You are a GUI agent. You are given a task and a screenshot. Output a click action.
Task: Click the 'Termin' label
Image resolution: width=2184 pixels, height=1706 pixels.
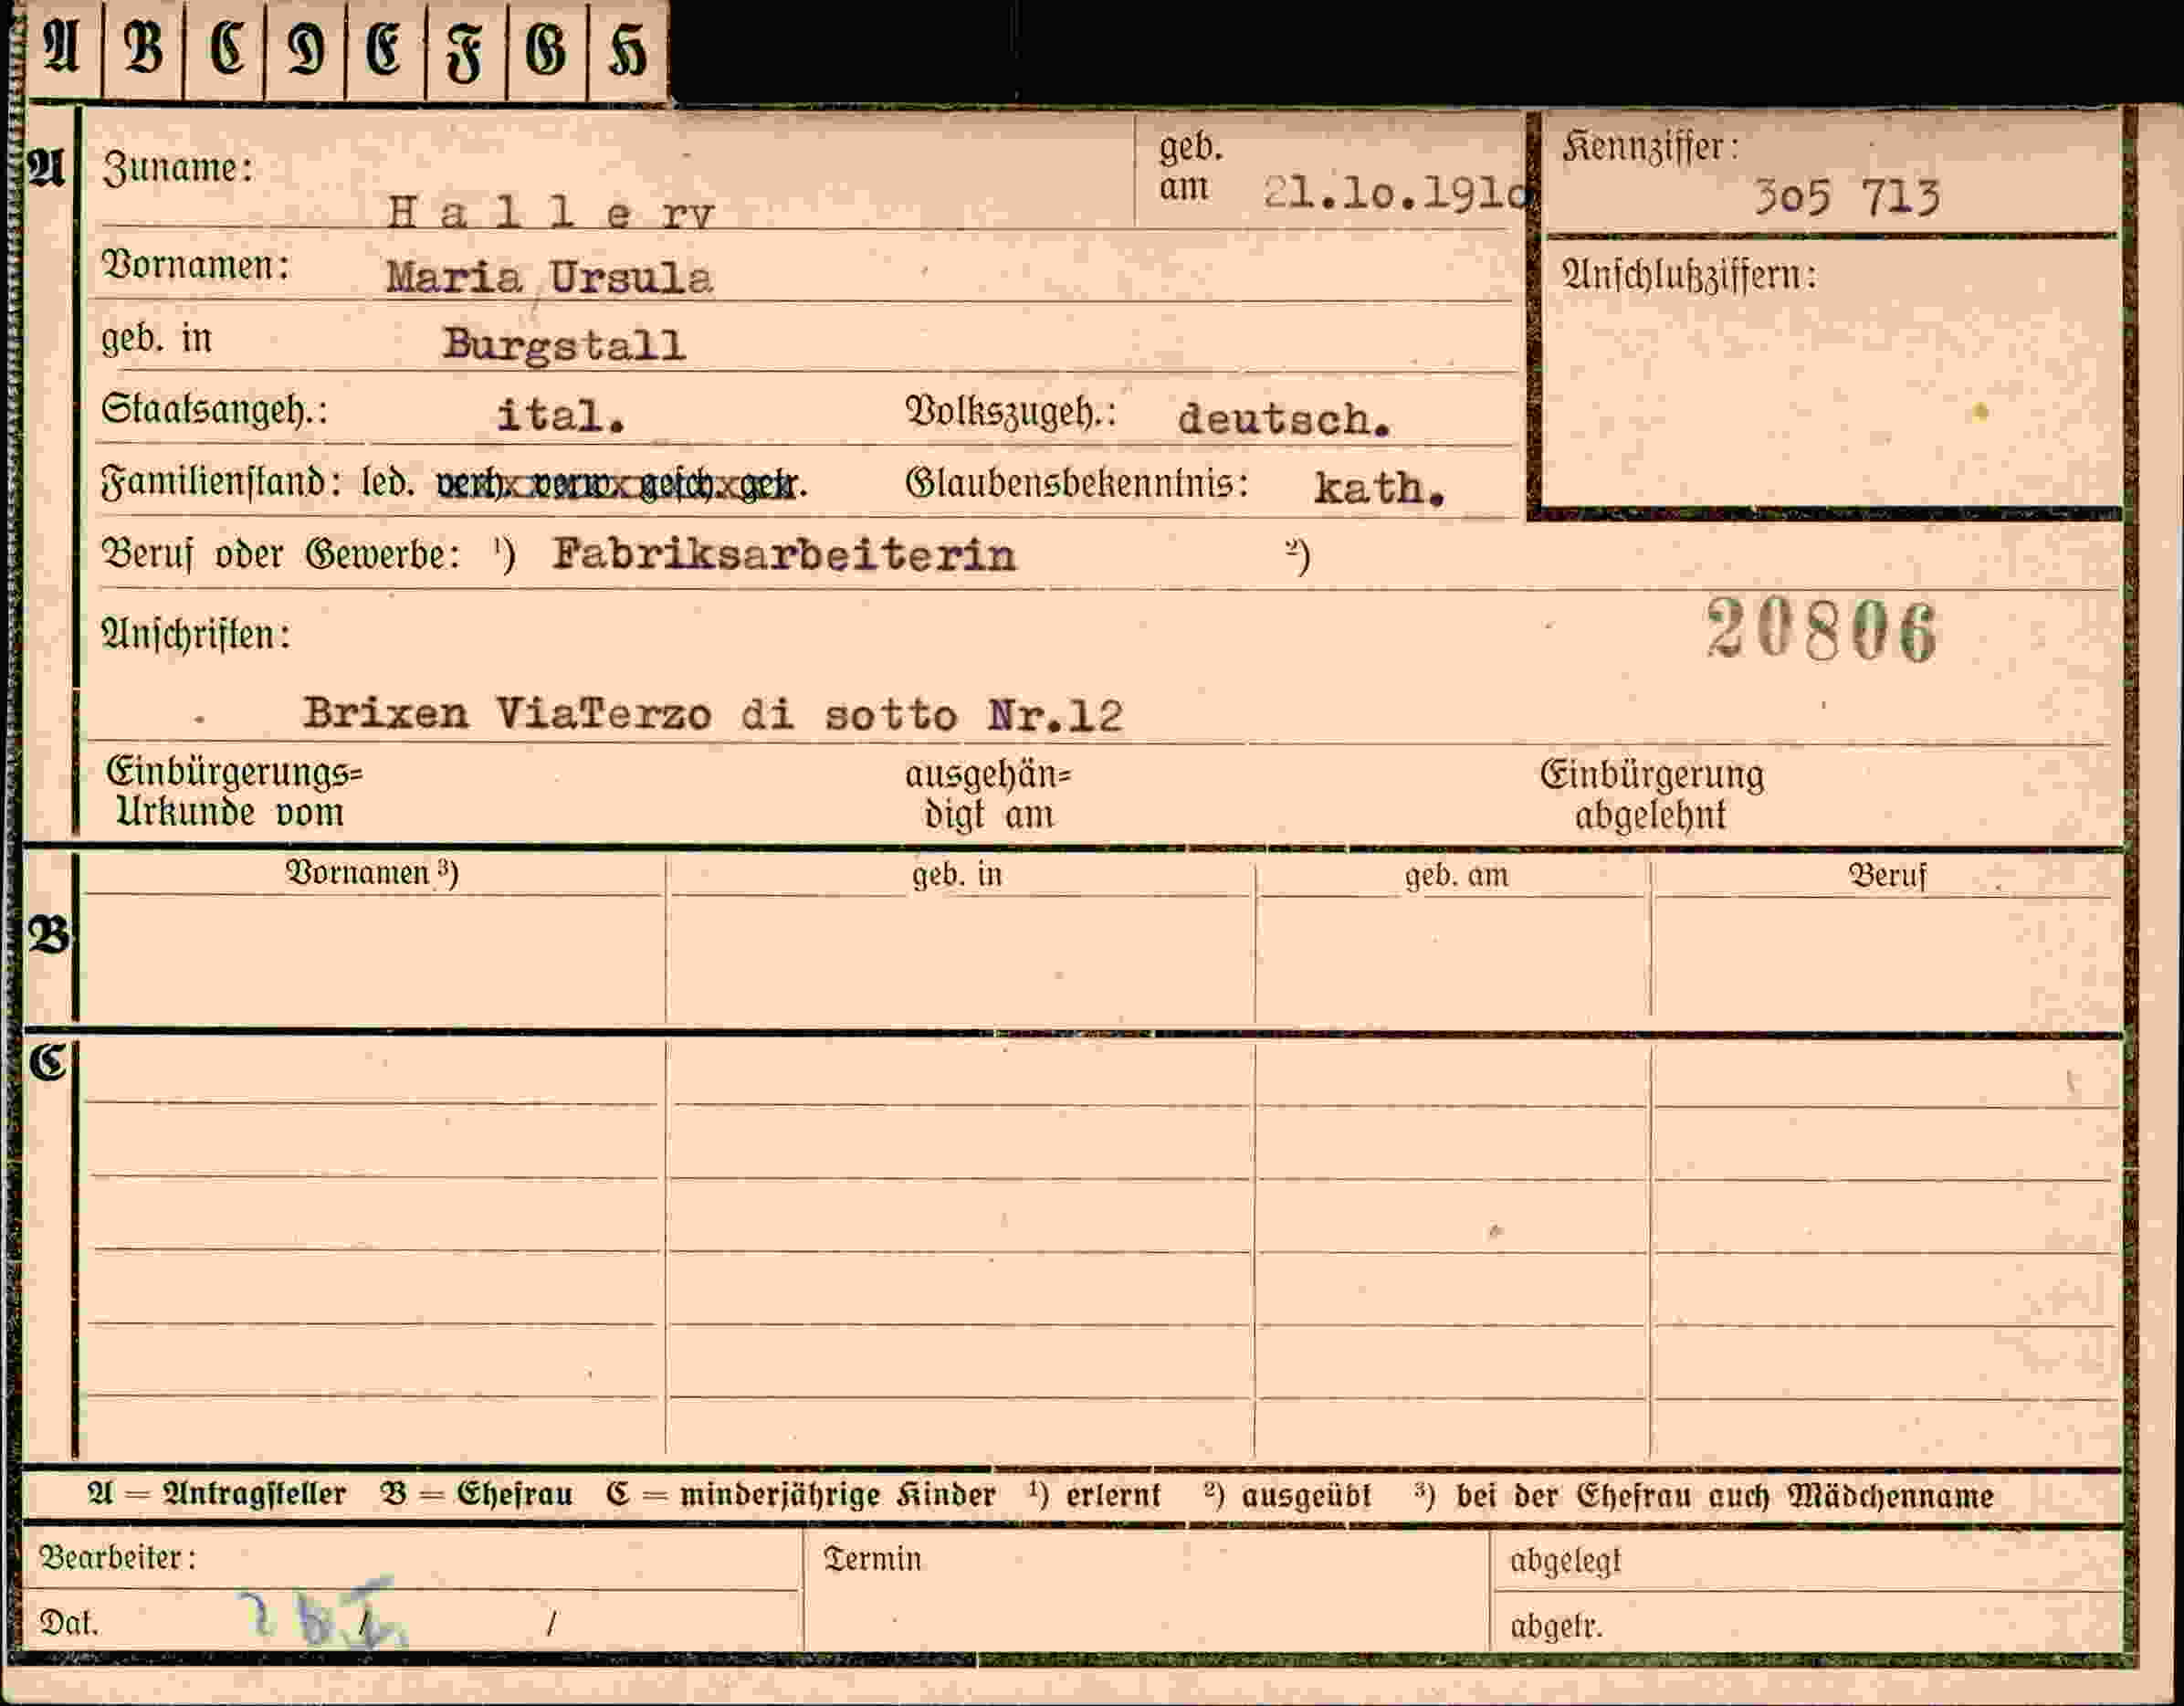(873, 1559)
